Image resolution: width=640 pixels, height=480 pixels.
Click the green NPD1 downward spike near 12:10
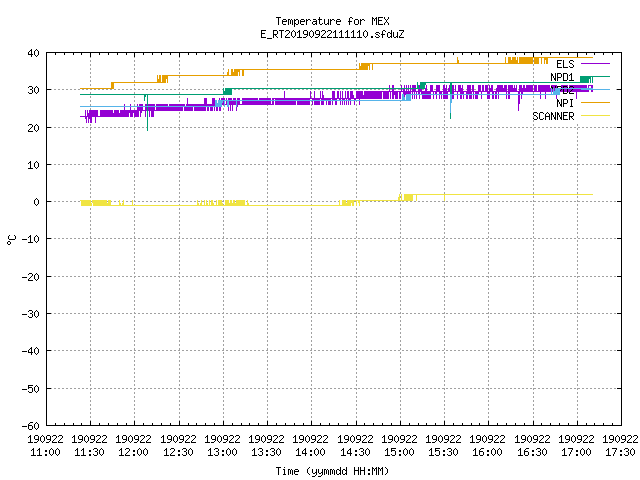pyautogui.click(x=147, y=114)
